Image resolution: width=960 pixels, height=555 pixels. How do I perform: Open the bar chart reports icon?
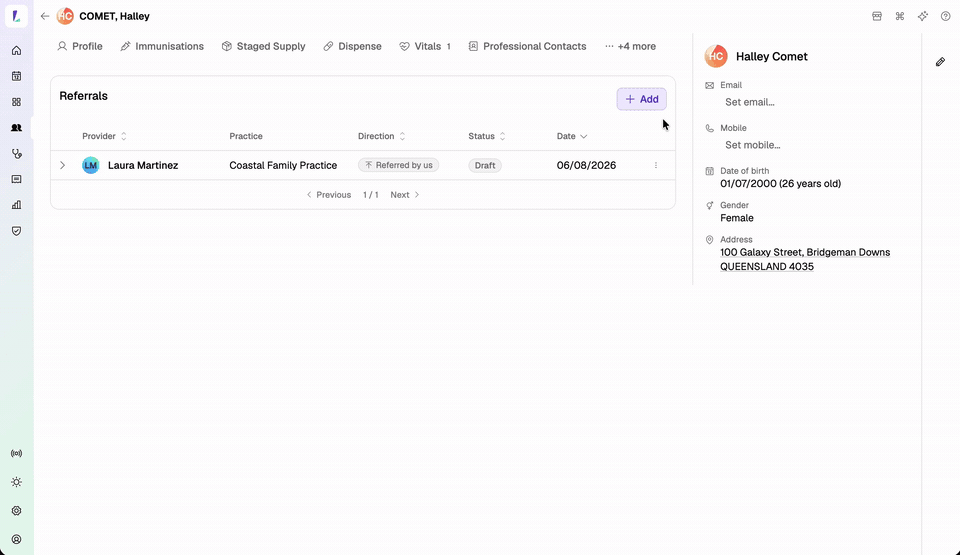coord(17,205)
